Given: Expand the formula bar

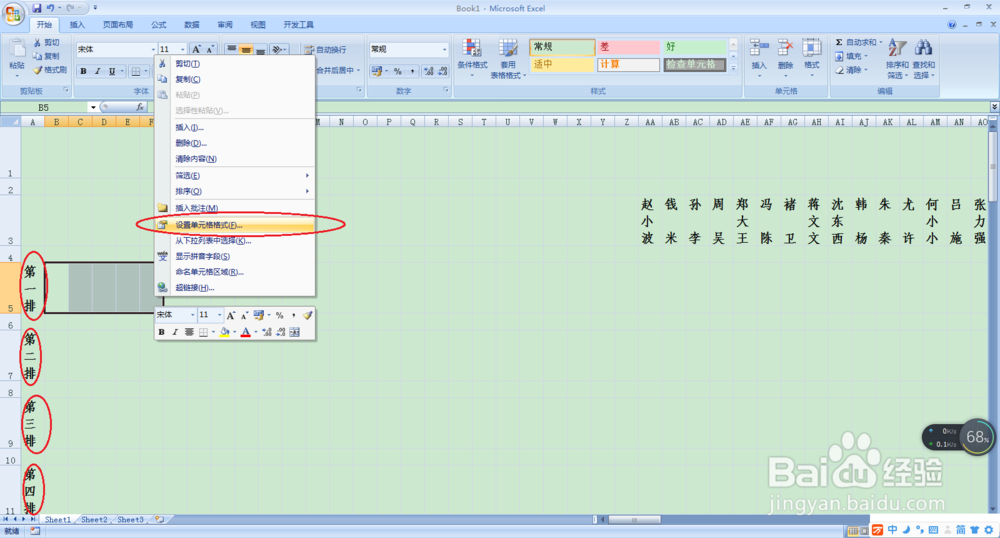Looking at the screenshot, I should [x=994, y=107].
